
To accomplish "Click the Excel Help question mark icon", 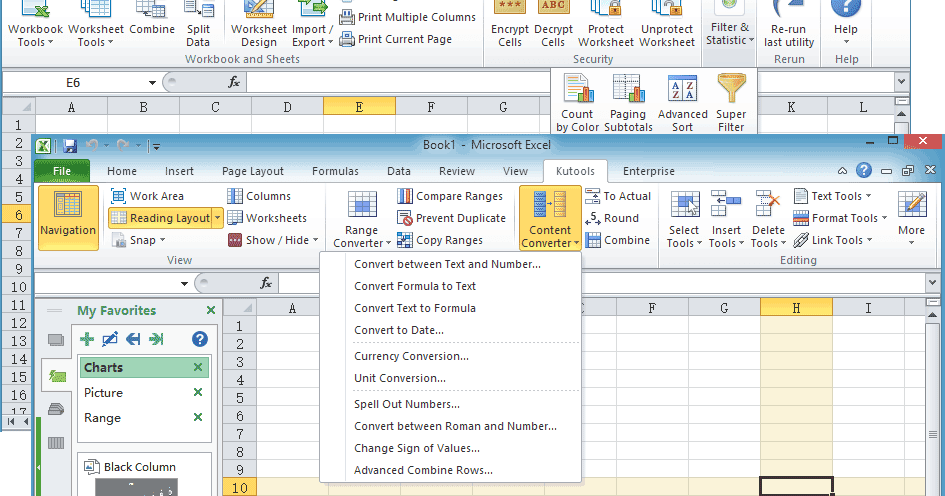I will (864, 171).
